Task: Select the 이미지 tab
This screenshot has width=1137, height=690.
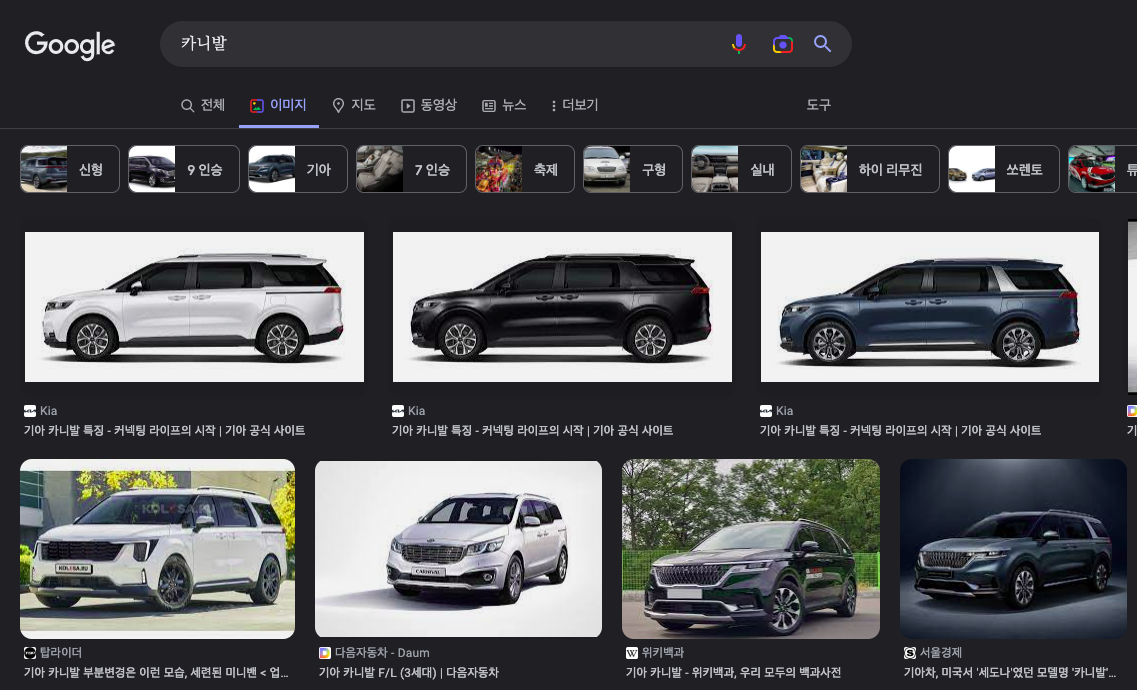Action: pos(278,105)
